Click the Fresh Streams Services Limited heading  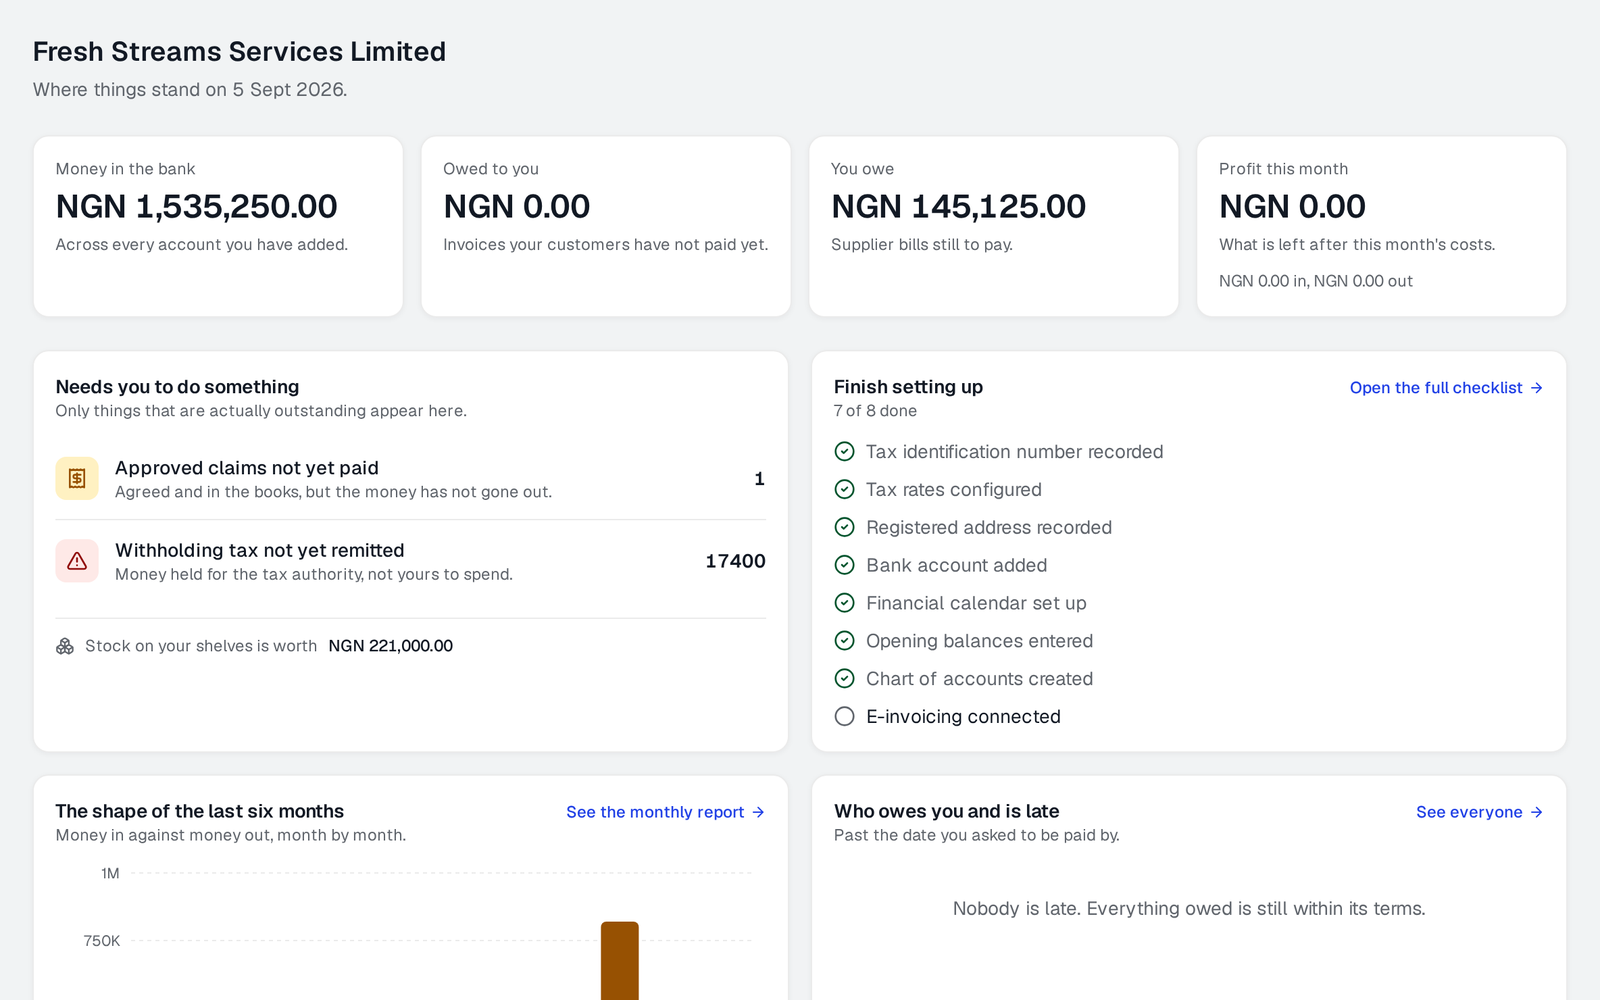point(239,52)
